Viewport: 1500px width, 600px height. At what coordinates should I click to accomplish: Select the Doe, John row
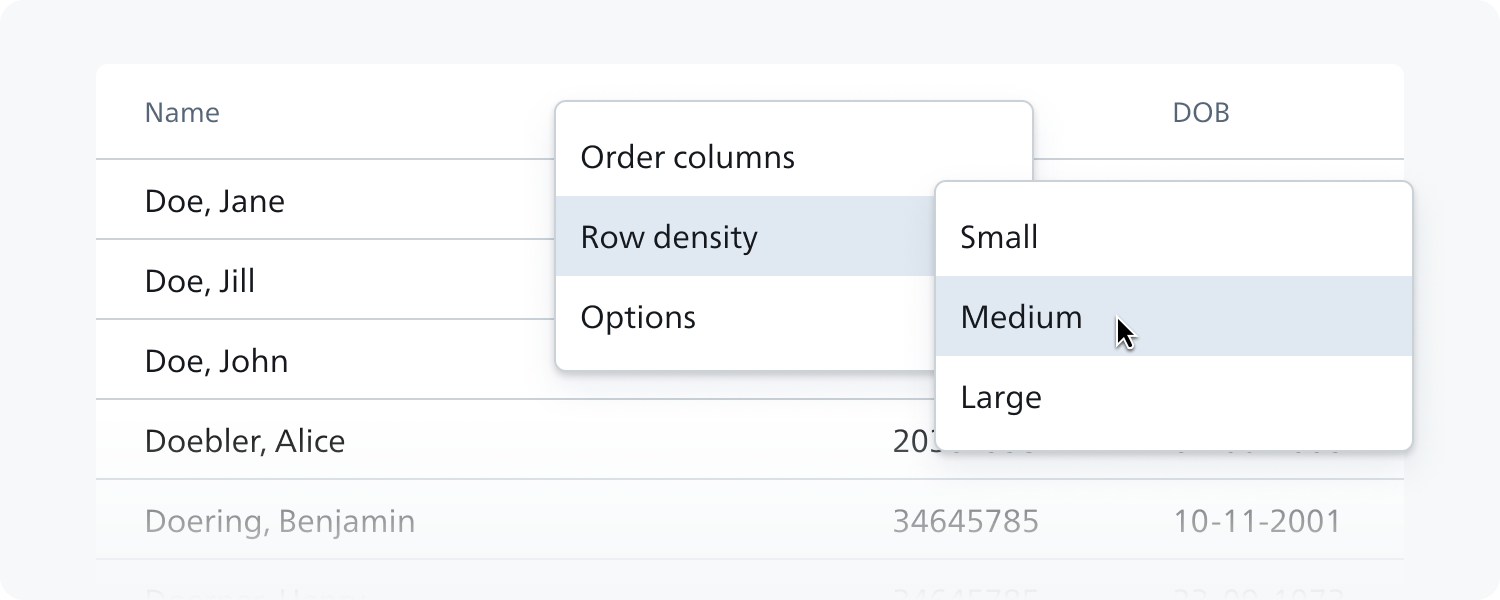coord(325,360)
